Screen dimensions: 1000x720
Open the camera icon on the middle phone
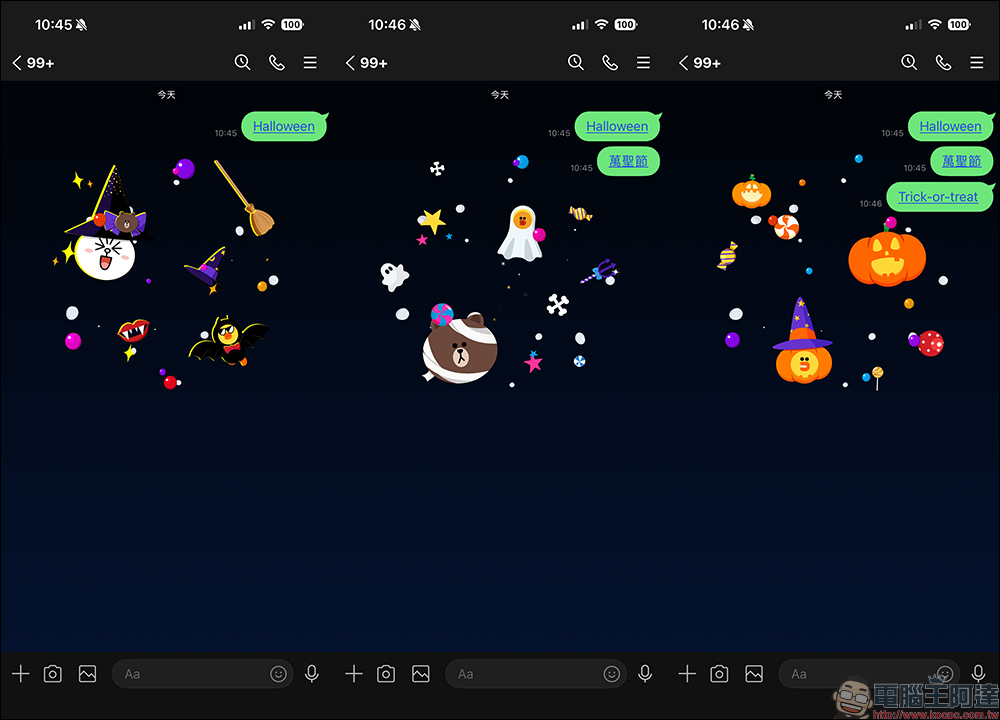pos(387,674)
